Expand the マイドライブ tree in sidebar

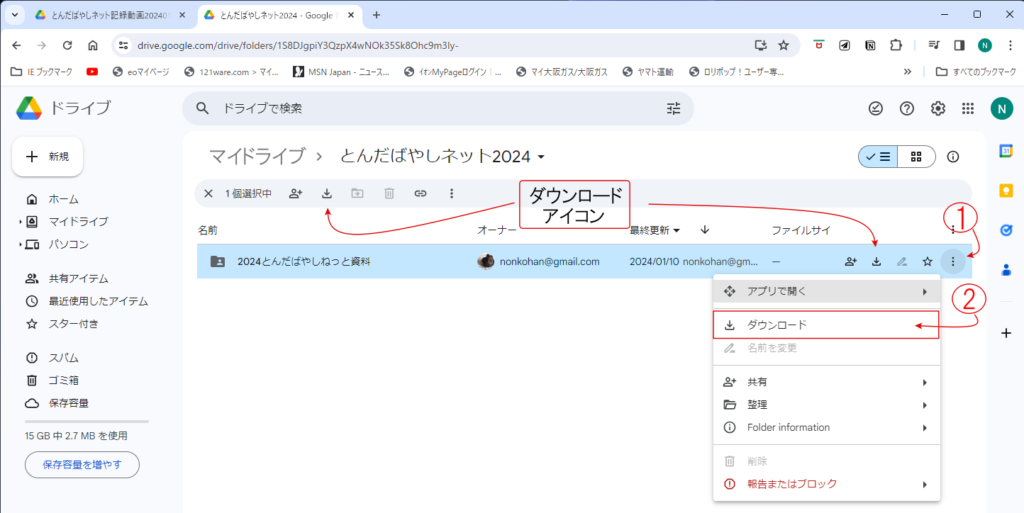(x=20, y=221)
